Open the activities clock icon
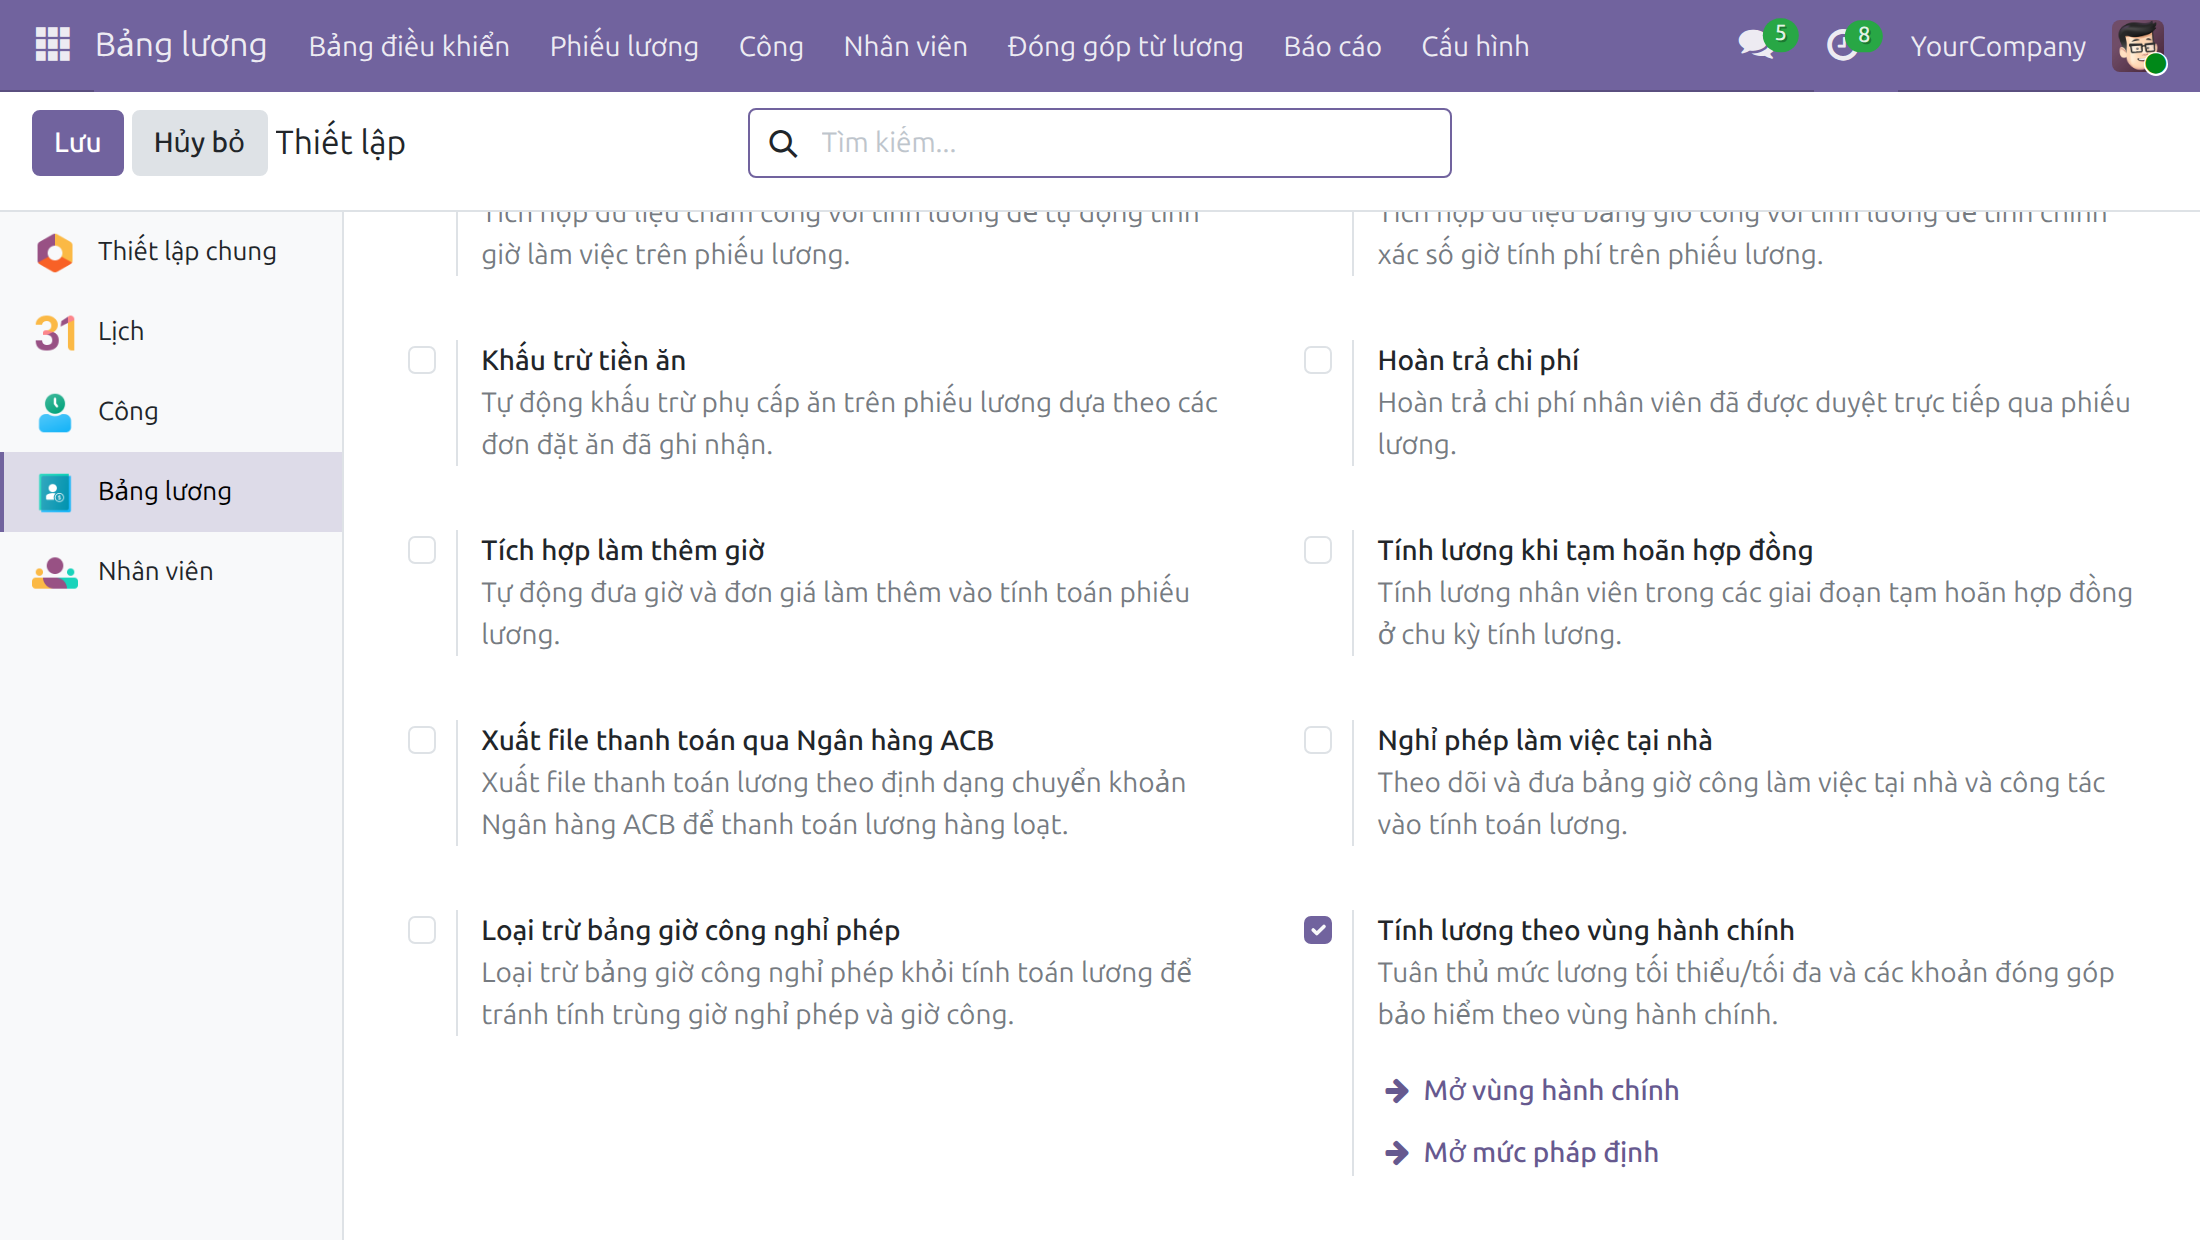This screenshot has height=1240, width=2200. (x=1842, y=45)
